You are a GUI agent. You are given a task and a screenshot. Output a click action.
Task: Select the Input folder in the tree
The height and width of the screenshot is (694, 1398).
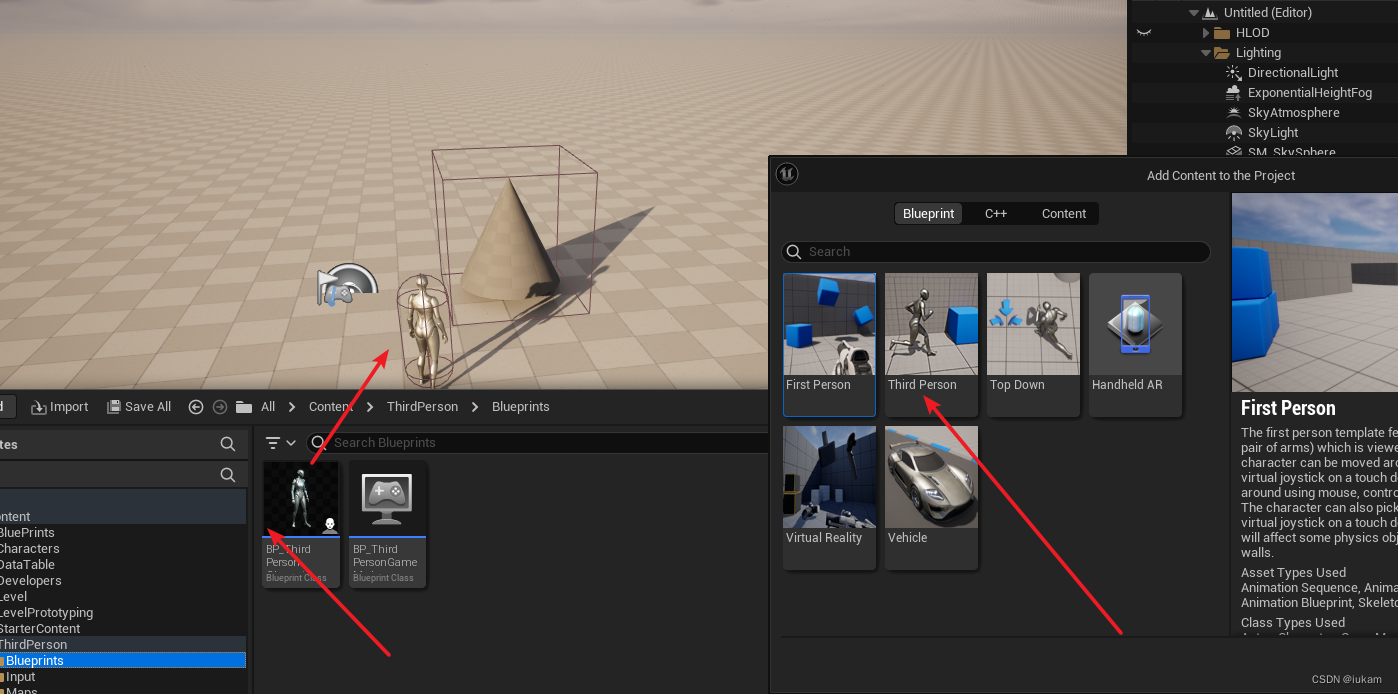20,677
